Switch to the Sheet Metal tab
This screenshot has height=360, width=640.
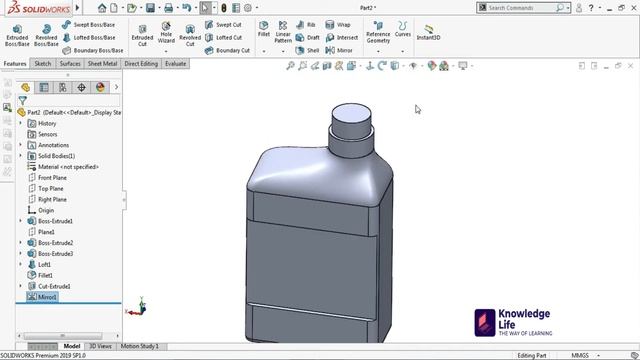pos(102,64)
